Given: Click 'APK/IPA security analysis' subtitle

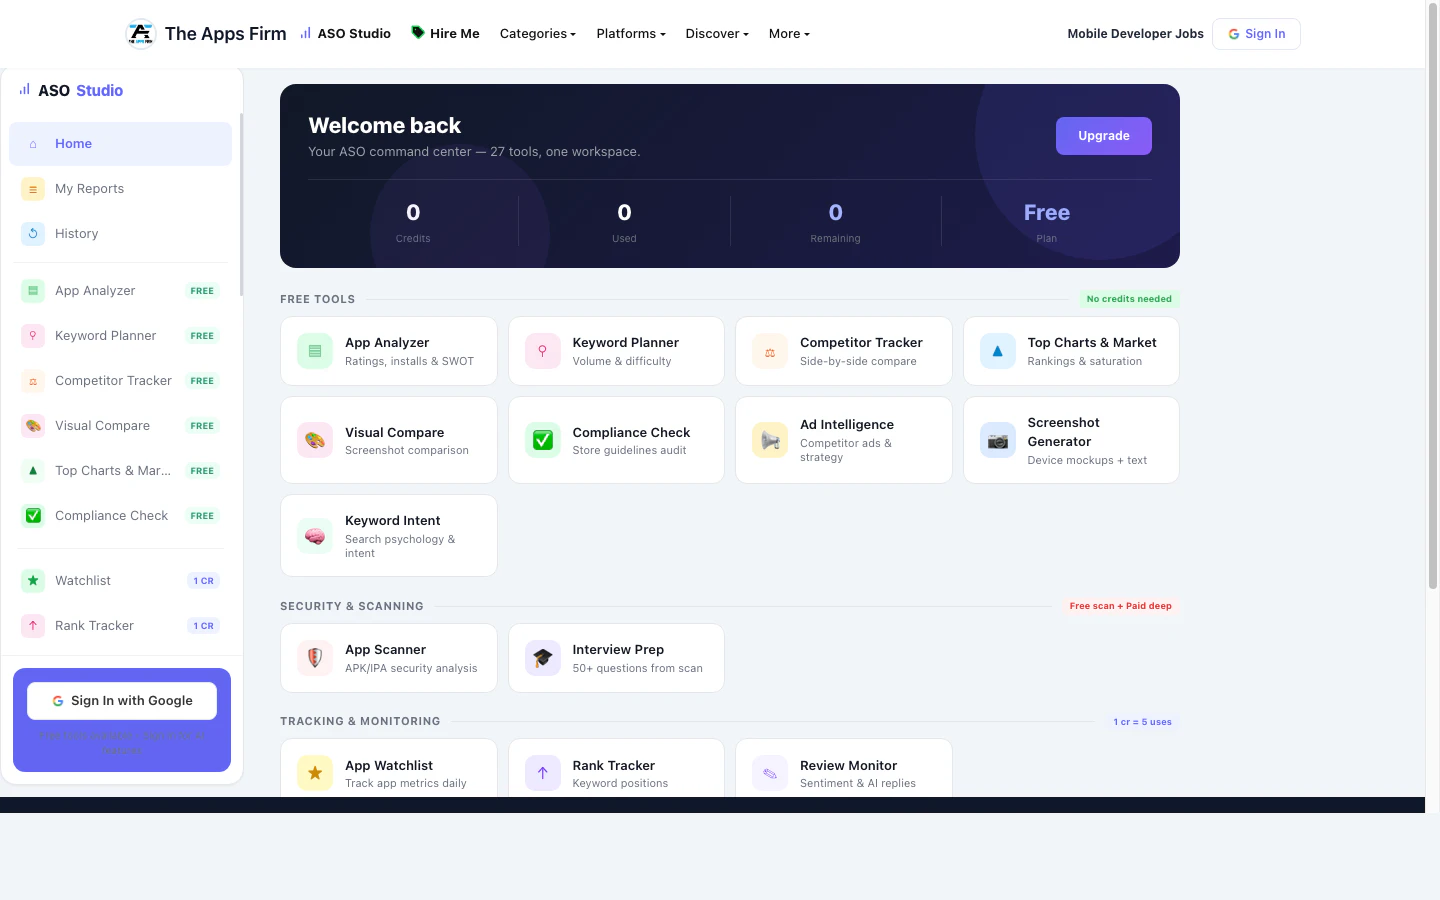Looking at the screenshot, I should [x=411, y=669].
